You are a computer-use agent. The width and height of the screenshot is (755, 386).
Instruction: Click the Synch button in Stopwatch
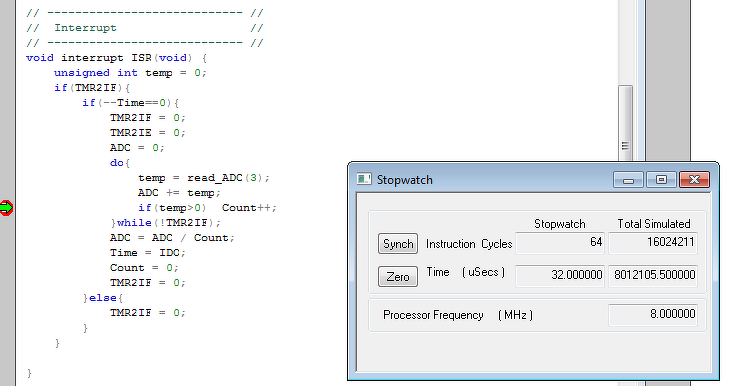[398, 244]
